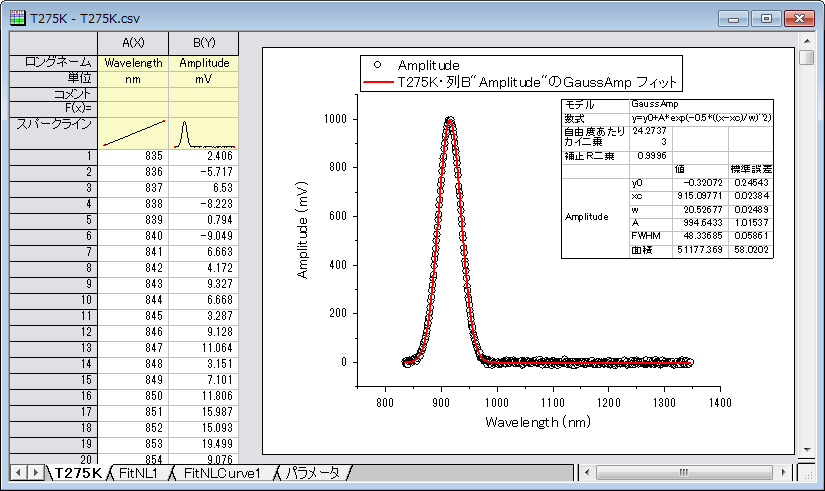Click the xc value 915.09771
825x491 pixels.
699,196
